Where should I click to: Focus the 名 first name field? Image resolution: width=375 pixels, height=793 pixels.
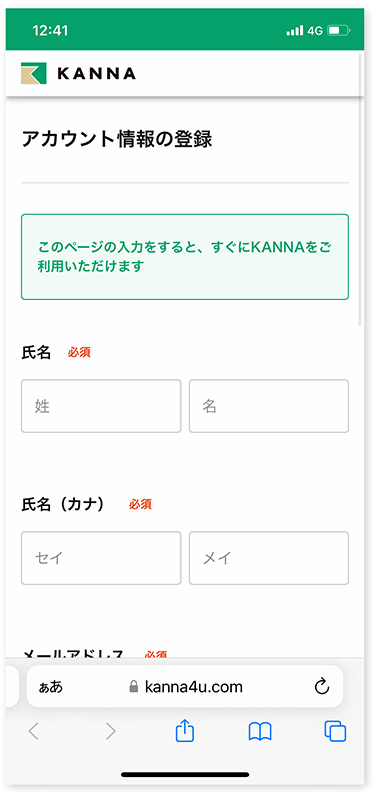tap(269, 406)
